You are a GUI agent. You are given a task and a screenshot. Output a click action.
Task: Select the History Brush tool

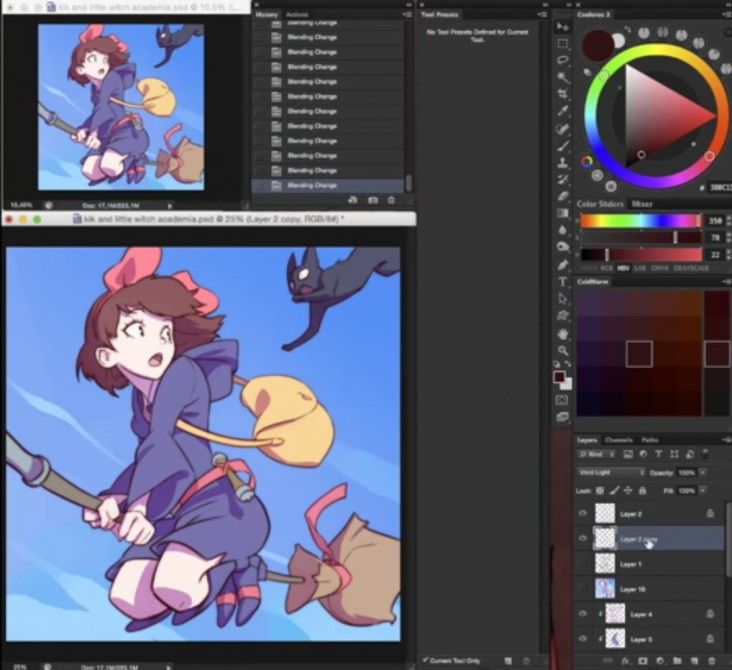[563, 179]
